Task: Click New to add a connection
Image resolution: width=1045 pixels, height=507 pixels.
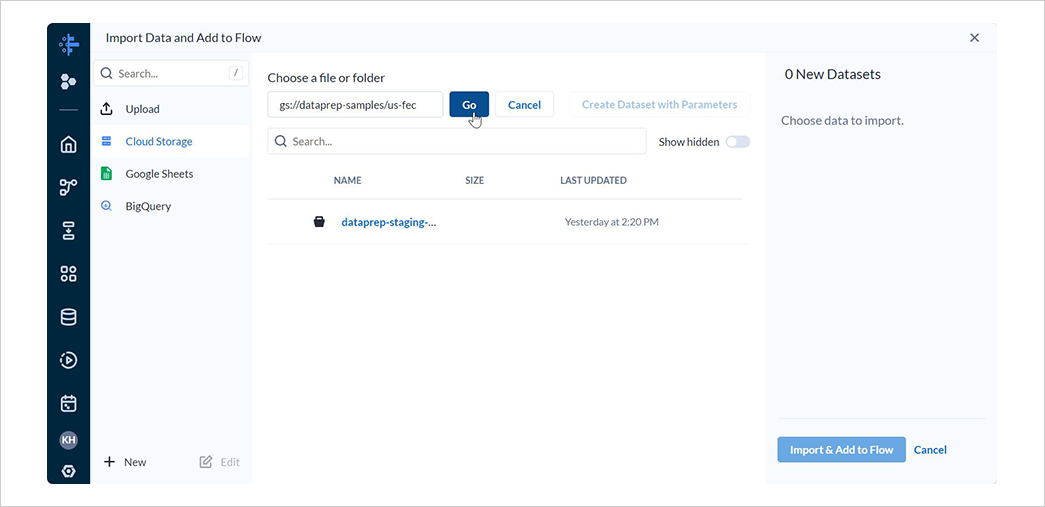Action: click(125, 462)
